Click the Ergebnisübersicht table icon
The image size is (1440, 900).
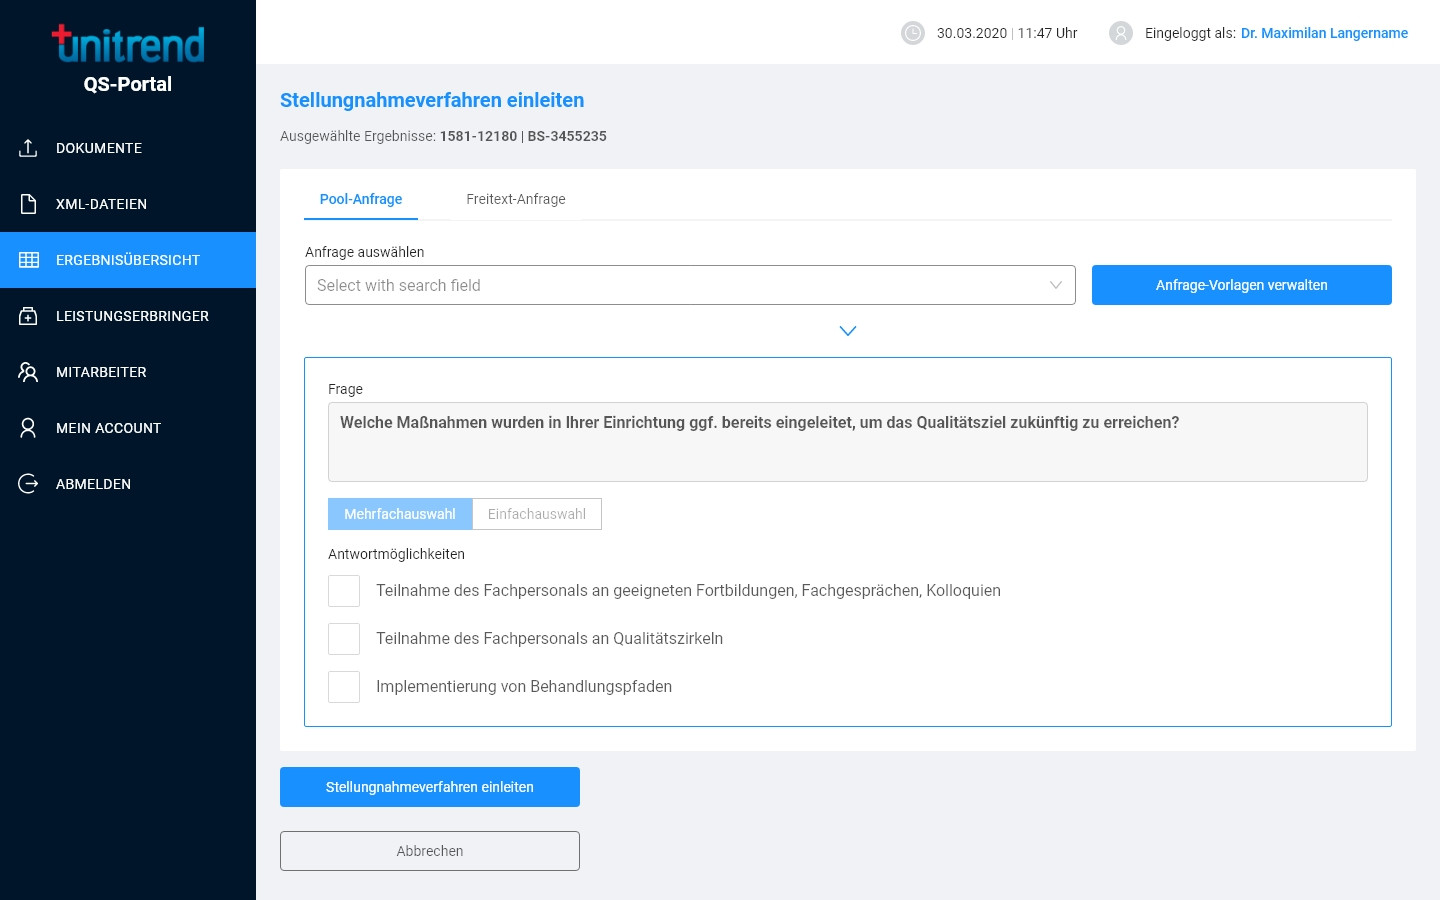tap(28, 260)
